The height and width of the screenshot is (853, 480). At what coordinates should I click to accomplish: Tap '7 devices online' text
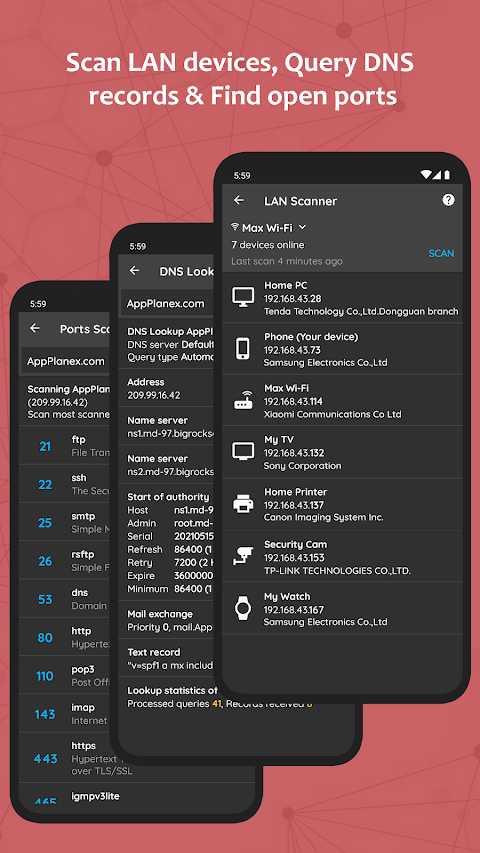268,245
